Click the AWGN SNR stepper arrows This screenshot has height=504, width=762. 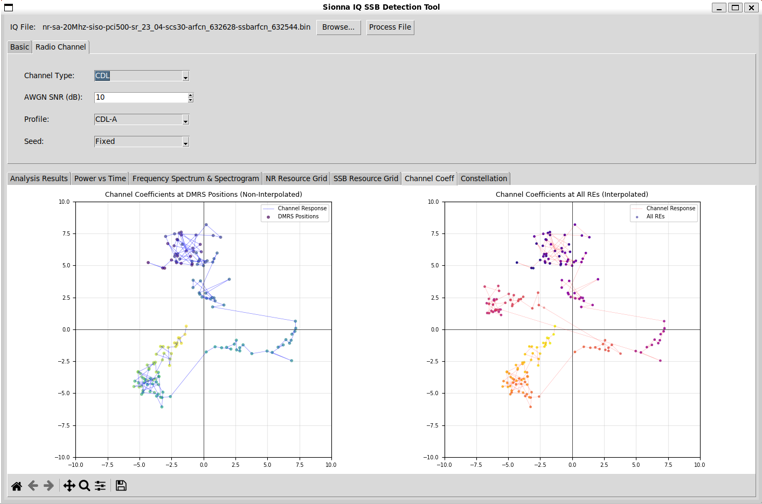[x=190, y=98]
